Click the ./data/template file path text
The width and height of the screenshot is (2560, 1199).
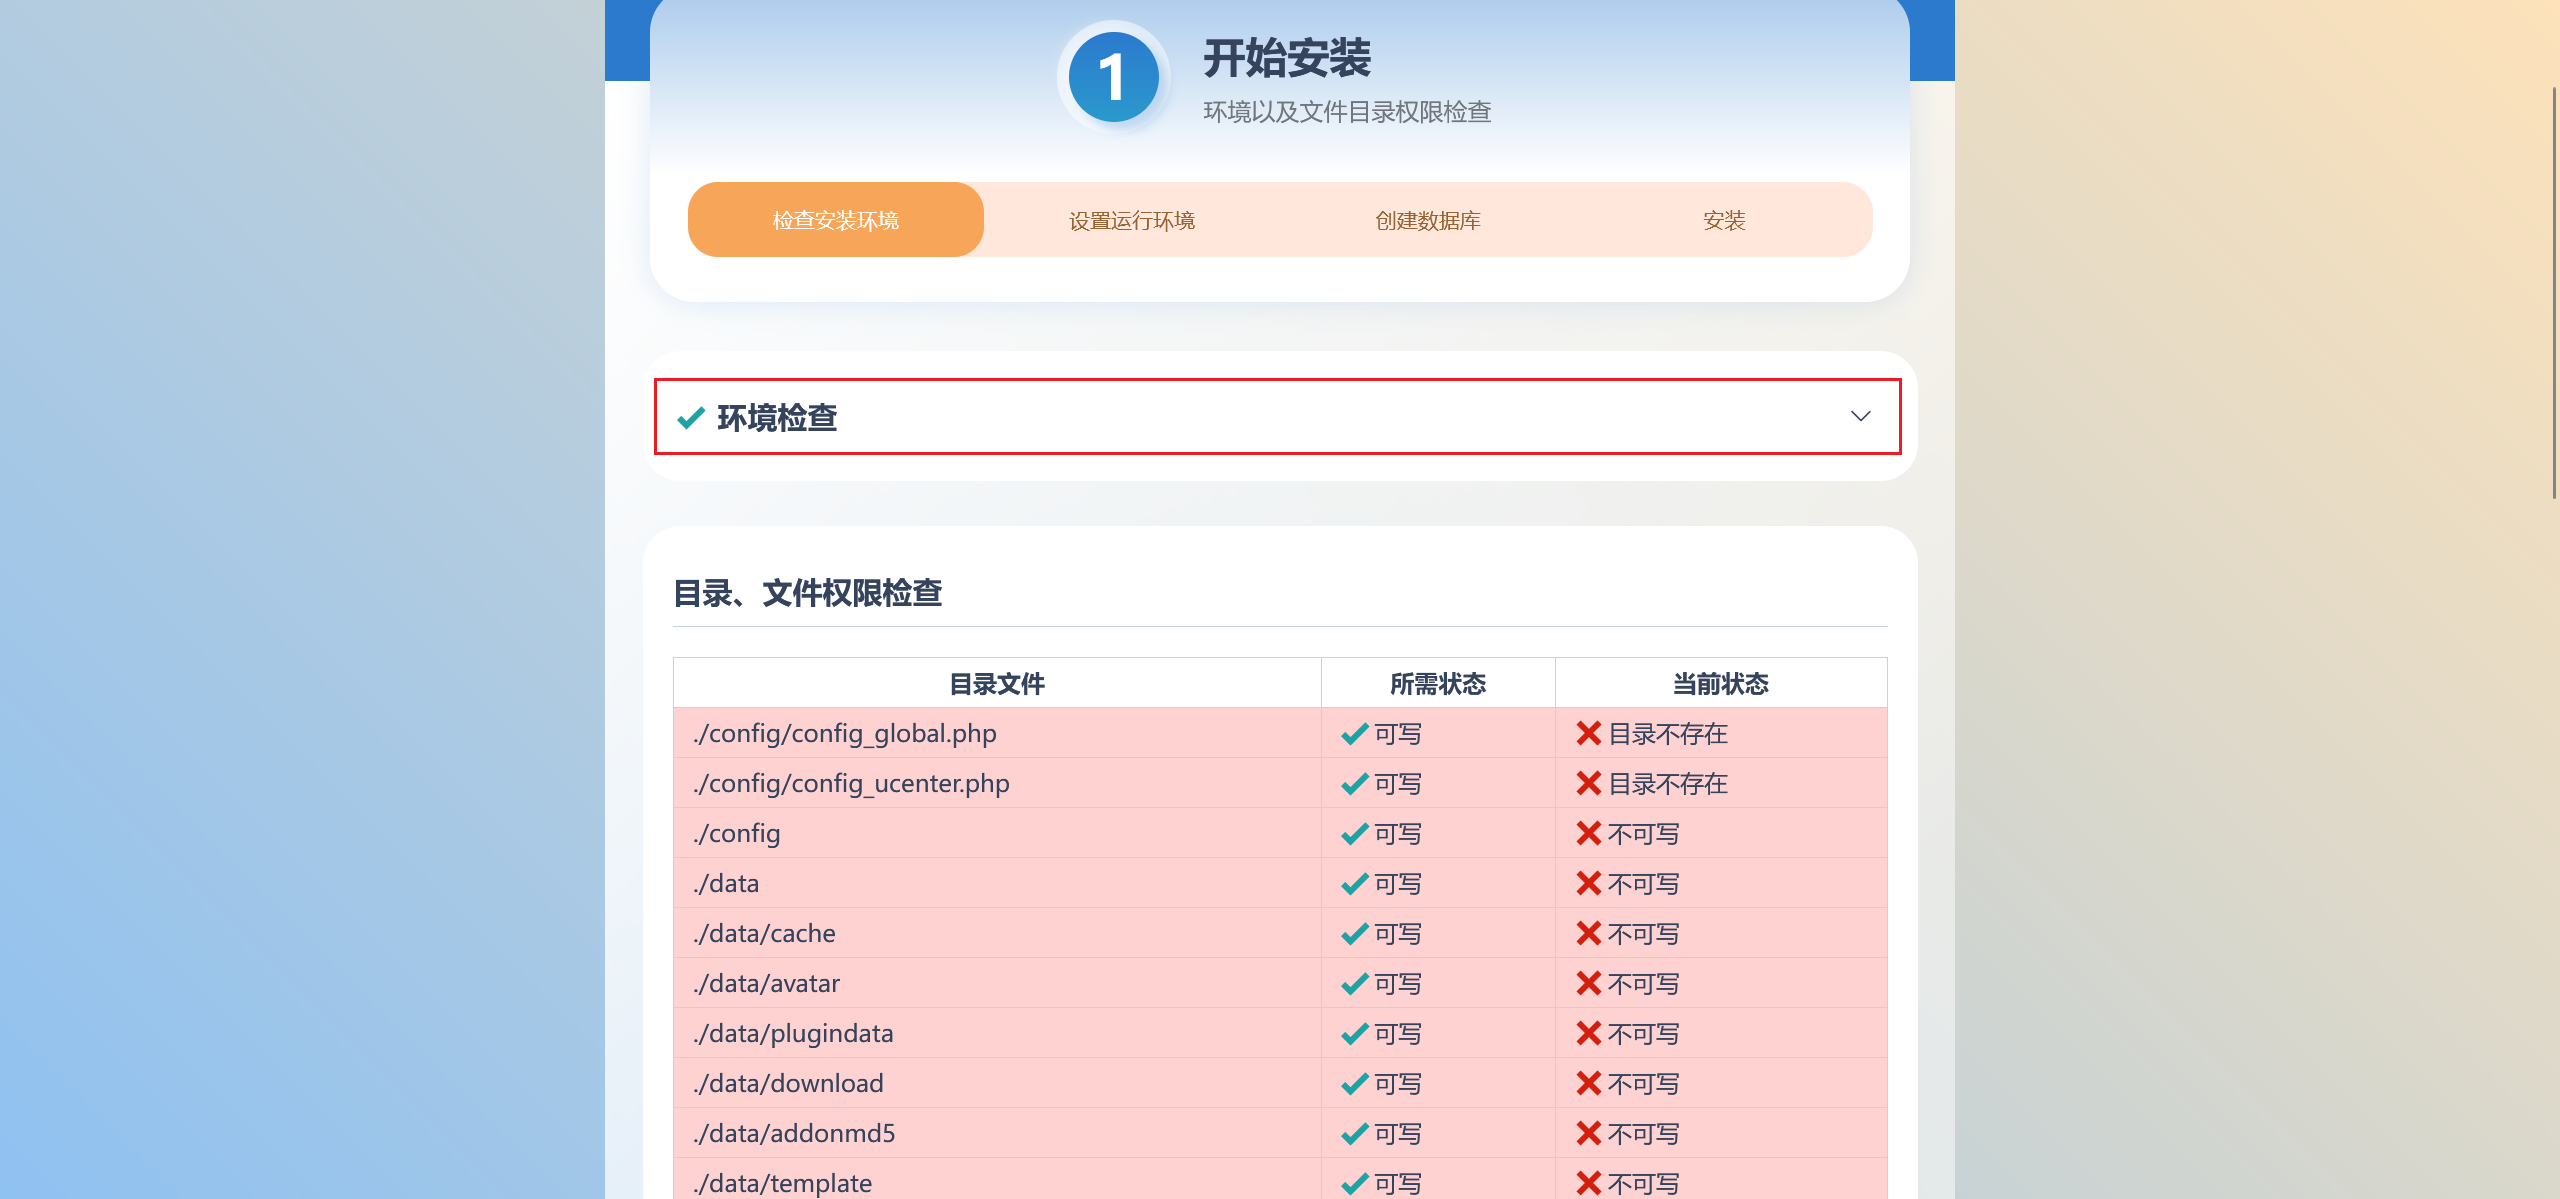[784, 1183]
